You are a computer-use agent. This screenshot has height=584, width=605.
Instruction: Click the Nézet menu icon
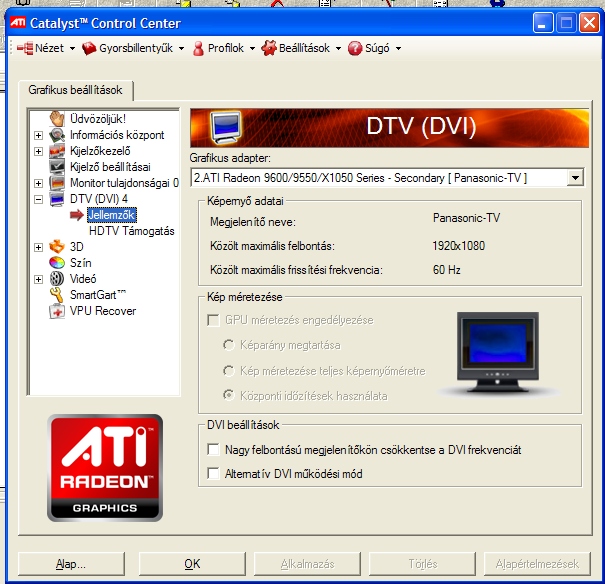(x=25, y=48)
